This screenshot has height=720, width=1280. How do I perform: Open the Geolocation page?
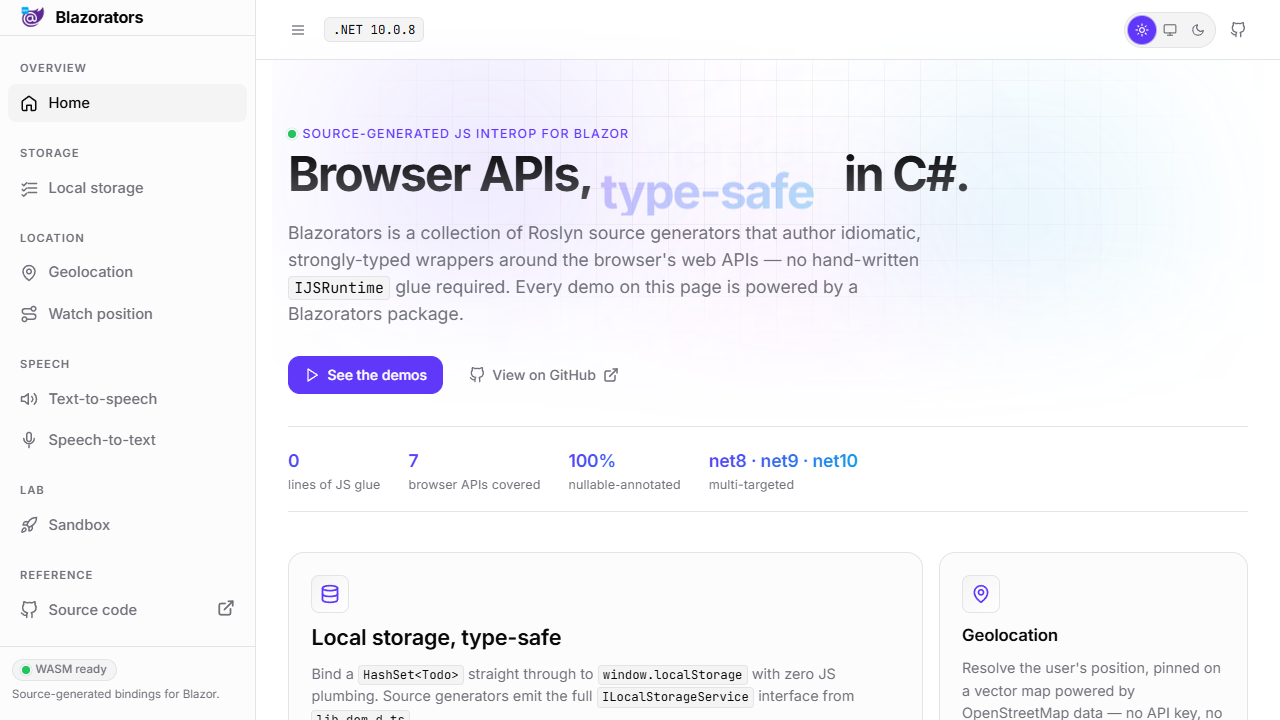(127, 272)
